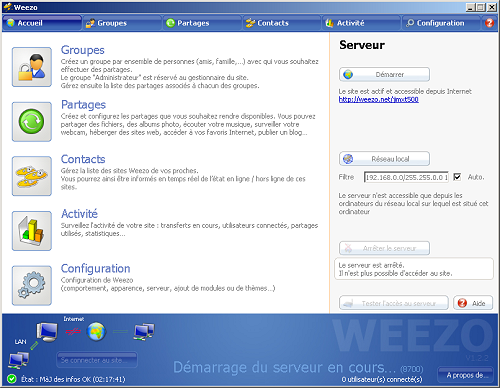Click the Partages green refresh icon
This screenshot has height=388, width=500.
point(32,122)
